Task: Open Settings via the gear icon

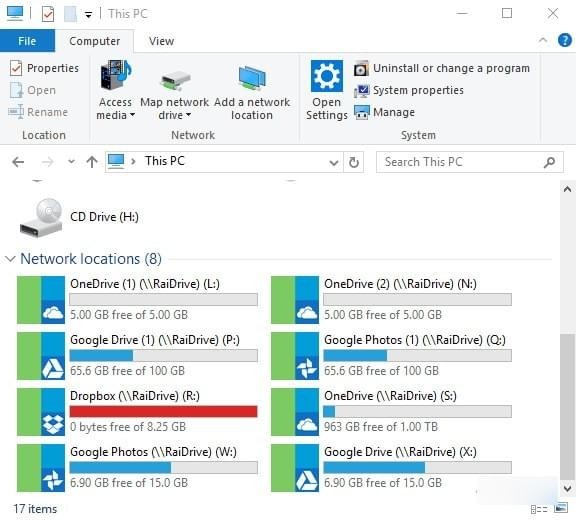Action: [x=327, y=76]
